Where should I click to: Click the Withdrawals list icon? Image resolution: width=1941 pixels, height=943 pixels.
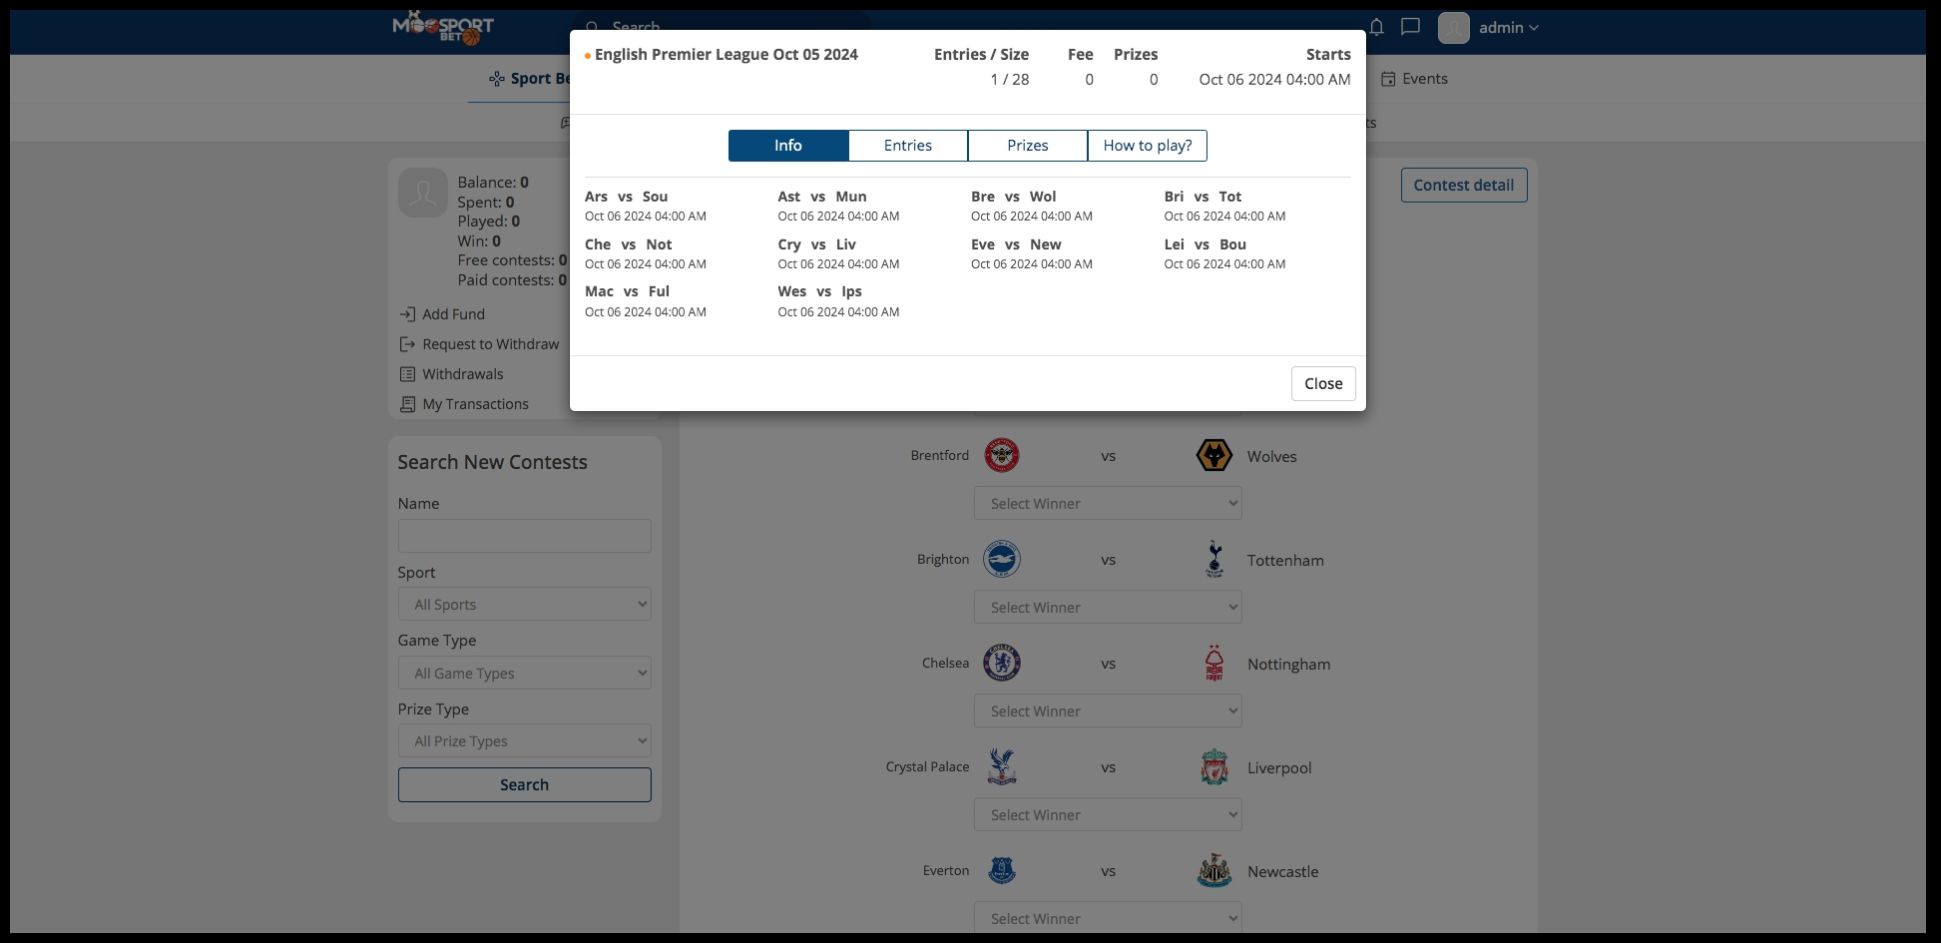tap(407, 374)
